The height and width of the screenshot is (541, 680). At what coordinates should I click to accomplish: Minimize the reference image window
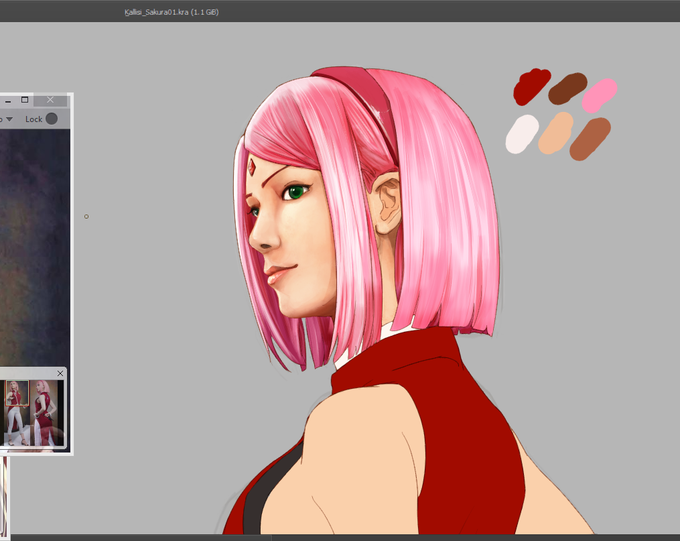point(8,101)
